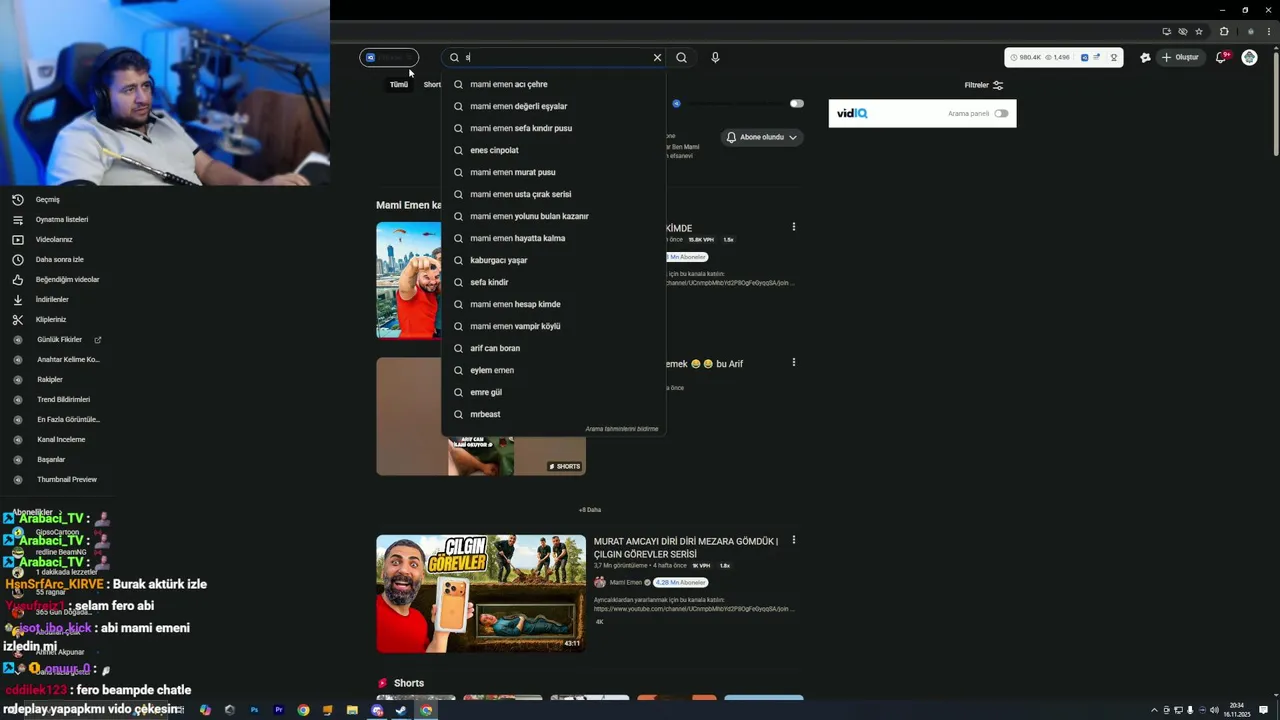Bookmark page with the star icon
Screen dimensions: 1280x720
pyautogui.click(x=1199, y=31)
